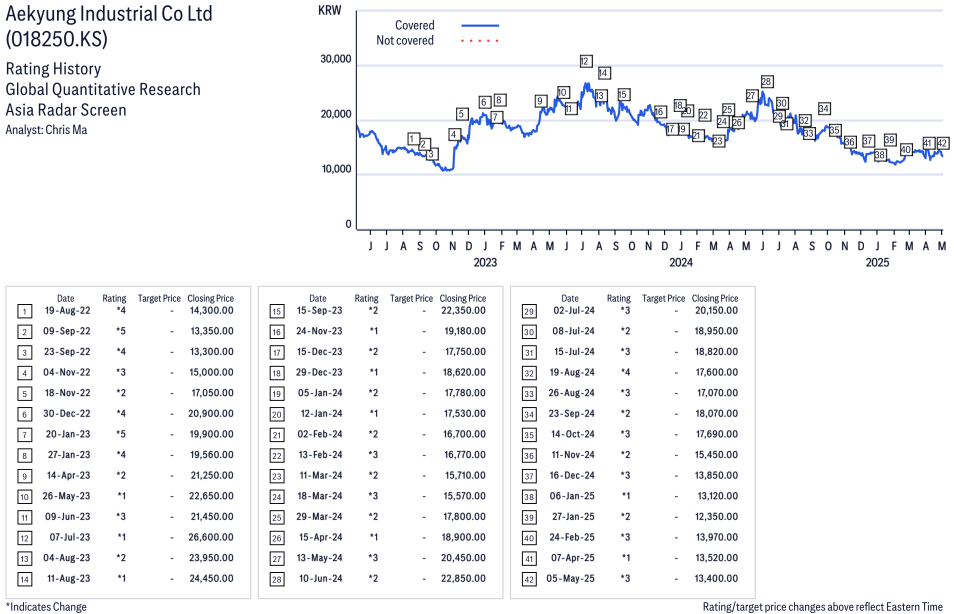Click the "Not covered" legend label

[405, 40]
